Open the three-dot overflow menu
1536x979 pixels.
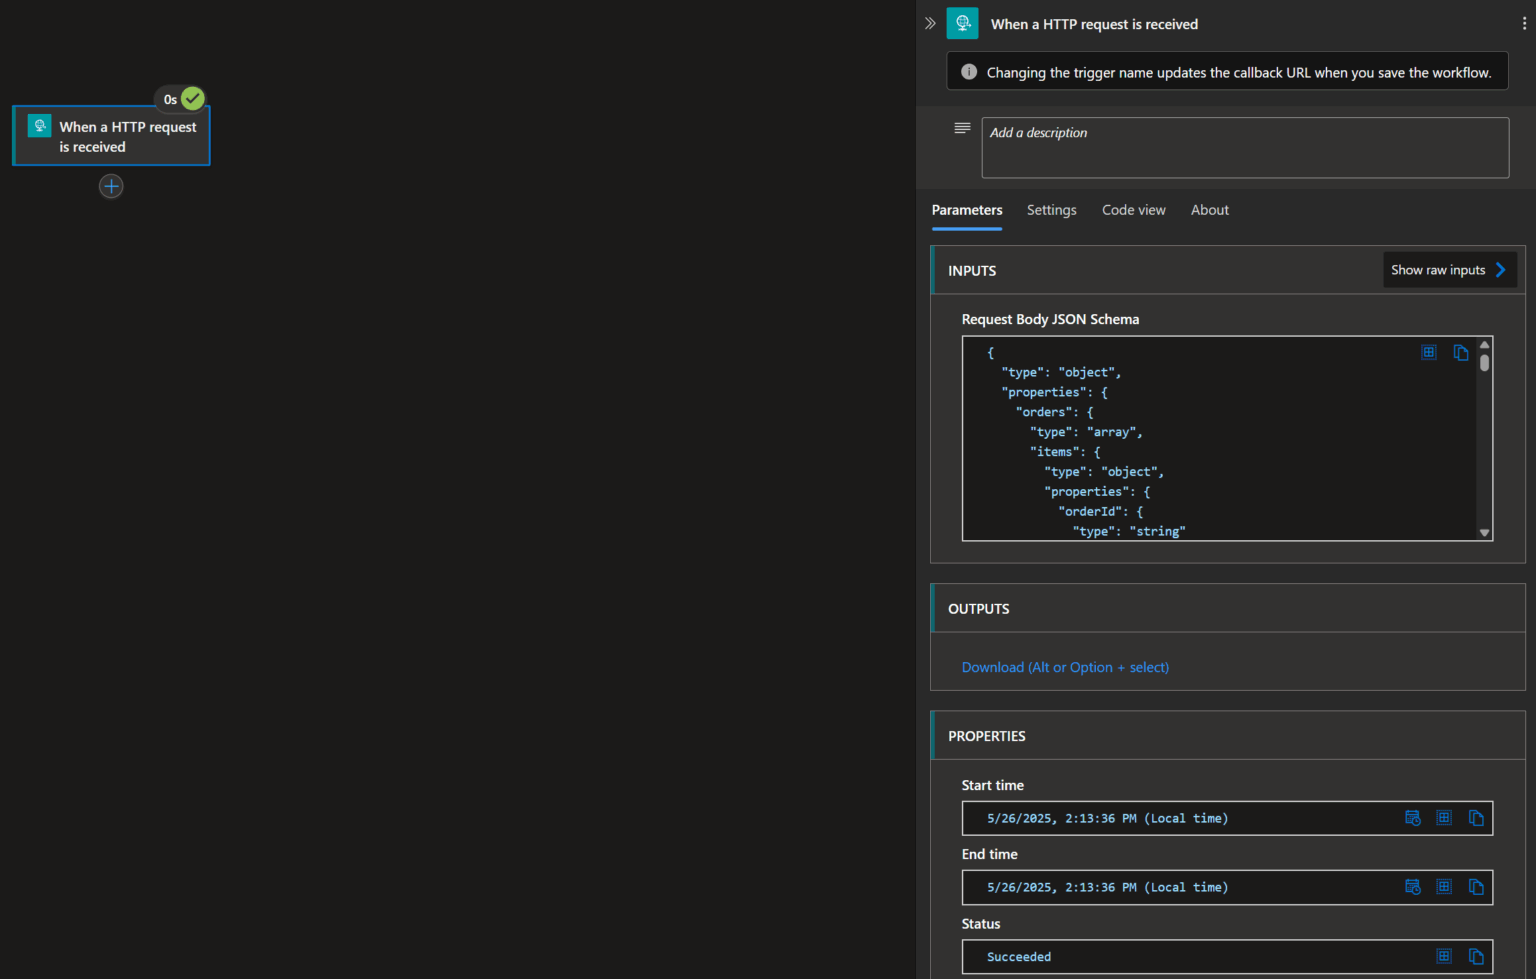[x=1523, y=22]
